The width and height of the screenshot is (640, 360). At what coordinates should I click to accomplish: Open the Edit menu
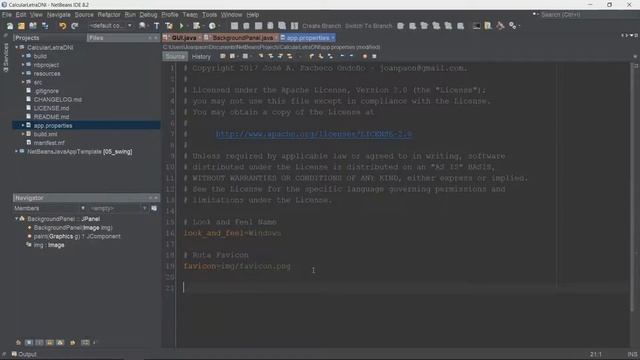21,15
